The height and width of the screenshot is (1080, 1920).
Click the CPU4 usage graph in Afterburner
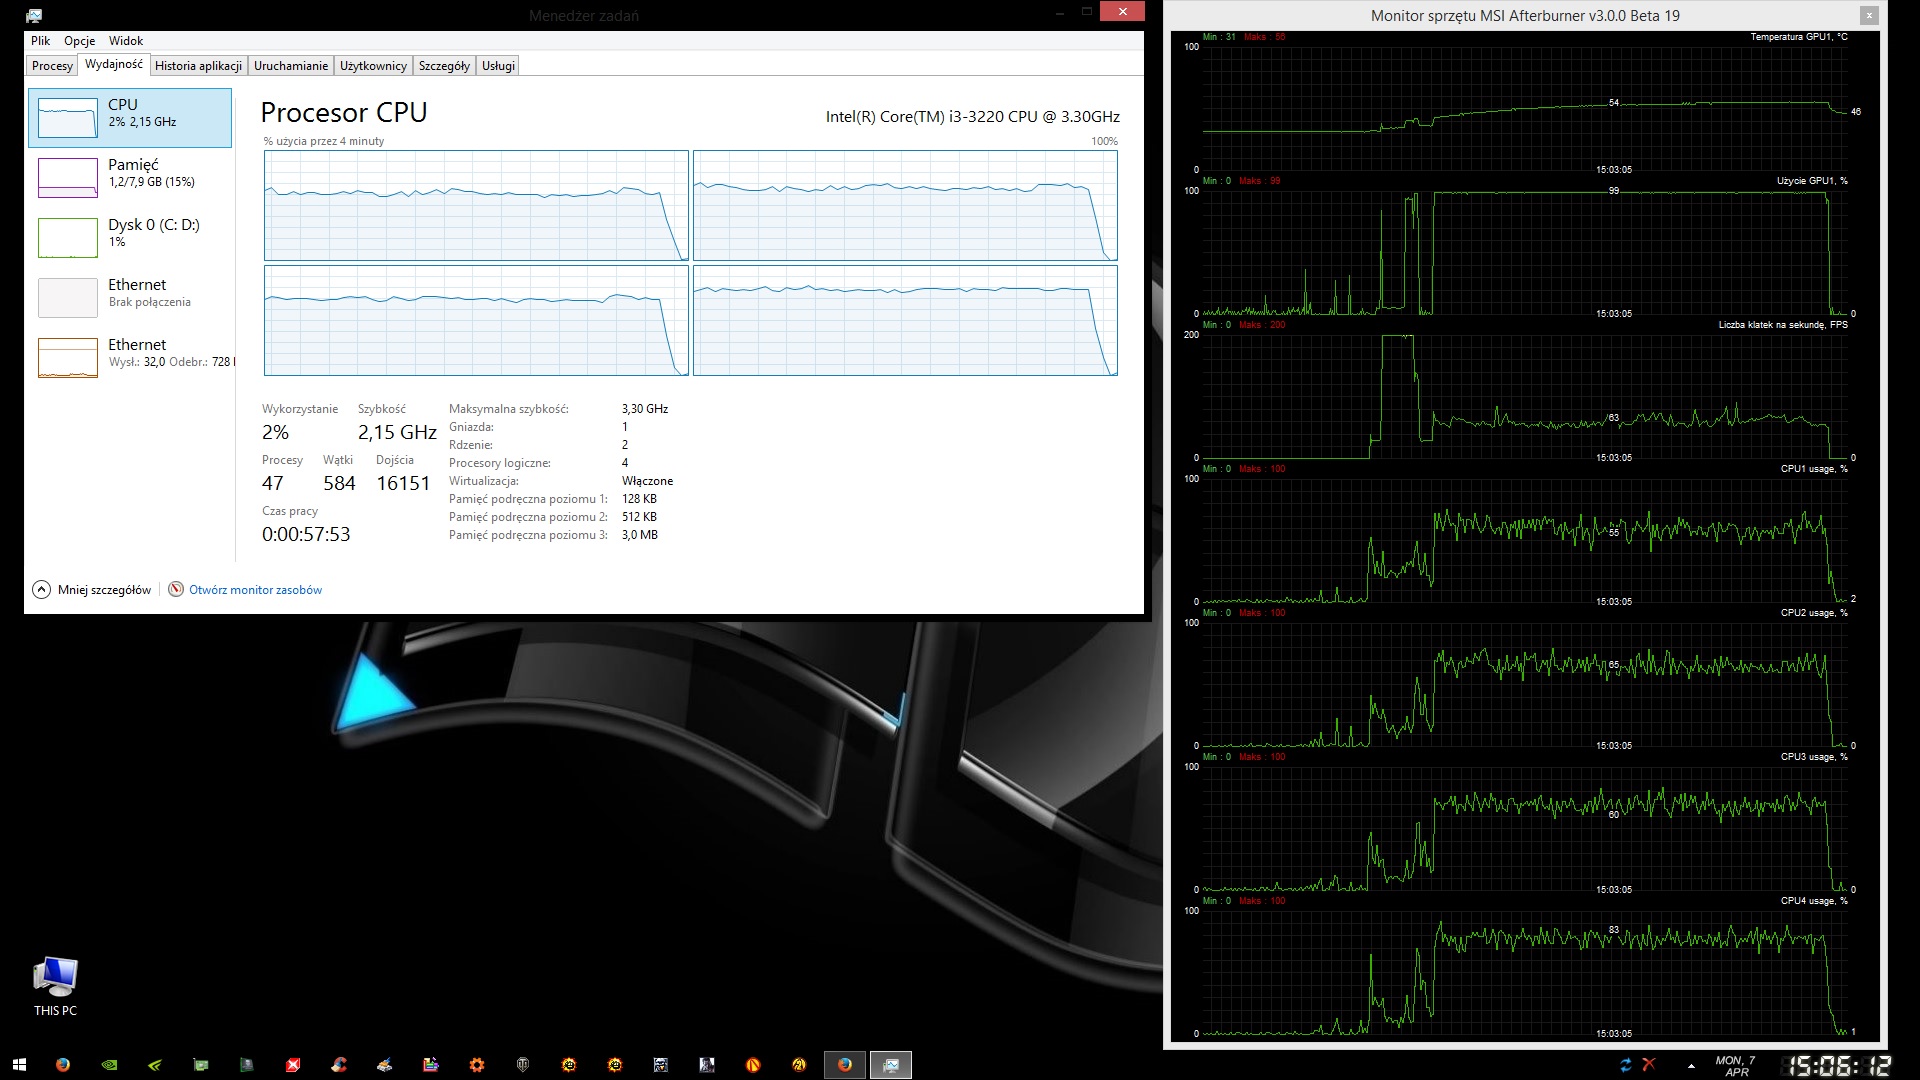tap(1525, 971)
